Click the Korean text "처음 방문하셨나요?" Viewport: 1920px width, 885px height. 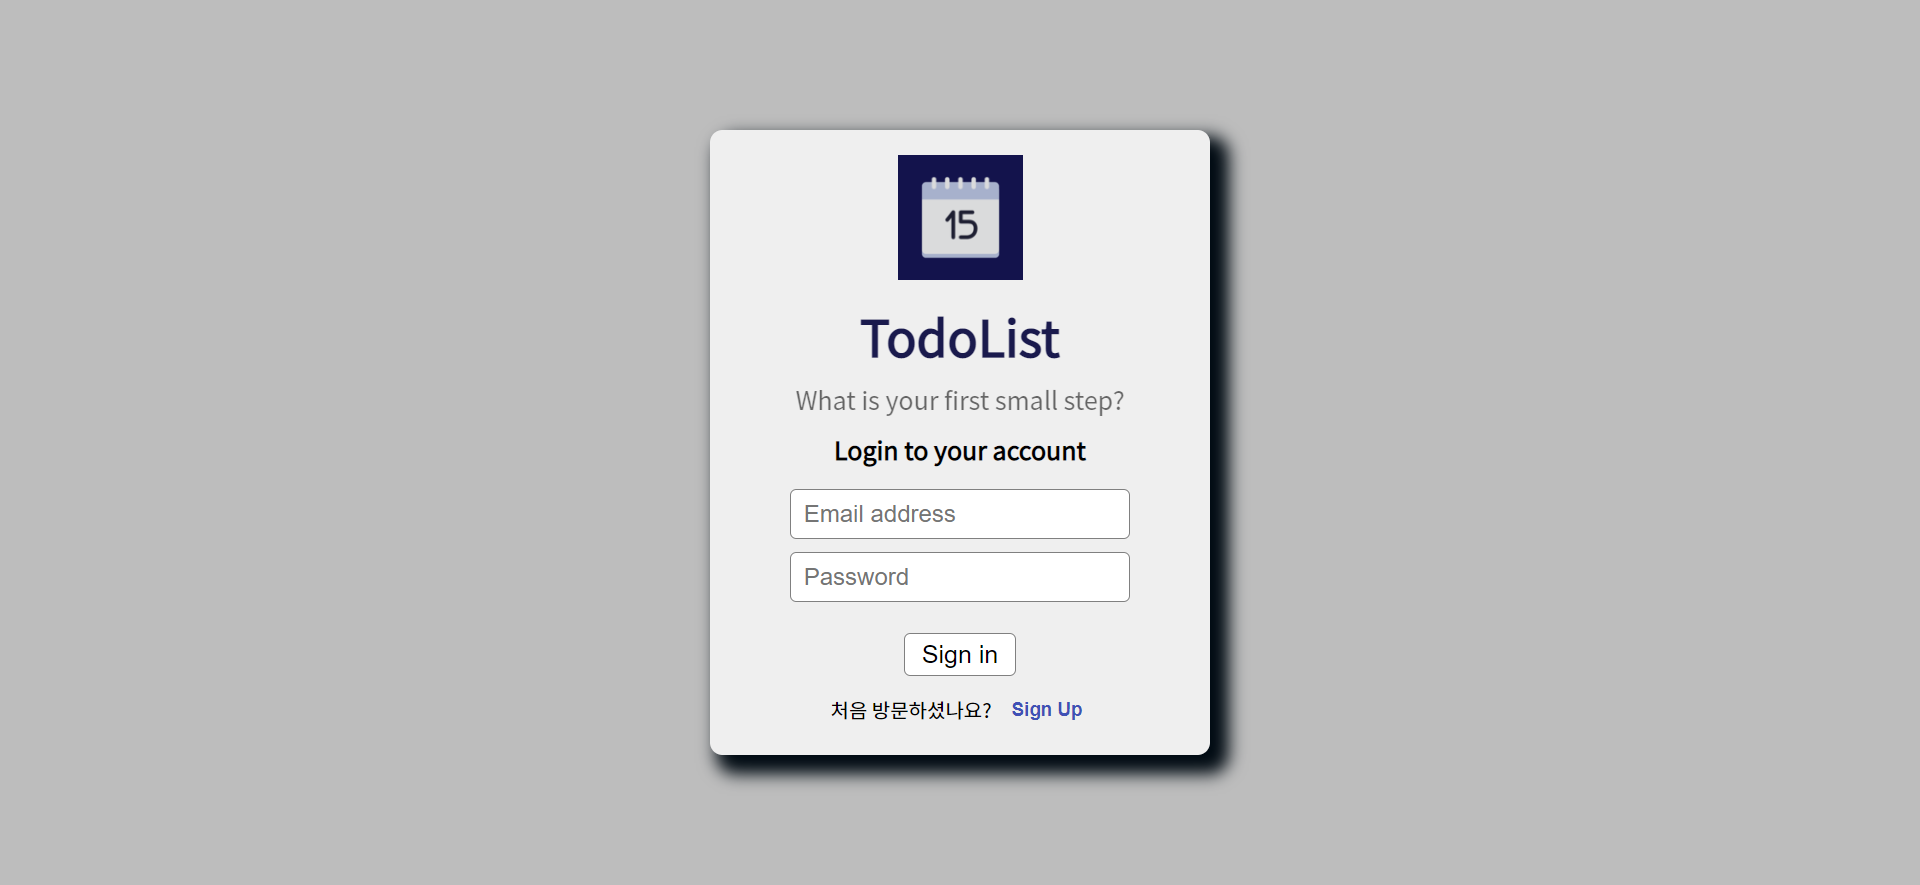point(911,709)
